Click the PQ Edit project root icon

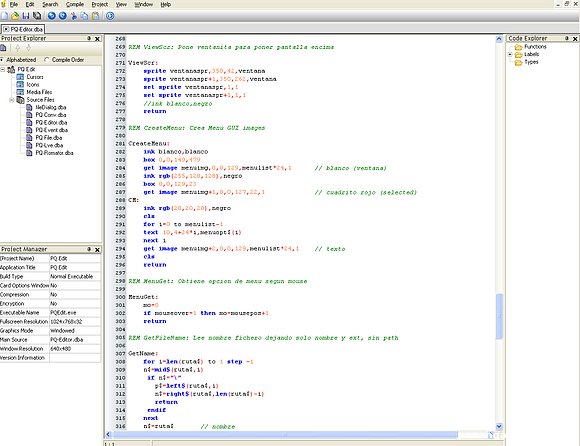11,70
